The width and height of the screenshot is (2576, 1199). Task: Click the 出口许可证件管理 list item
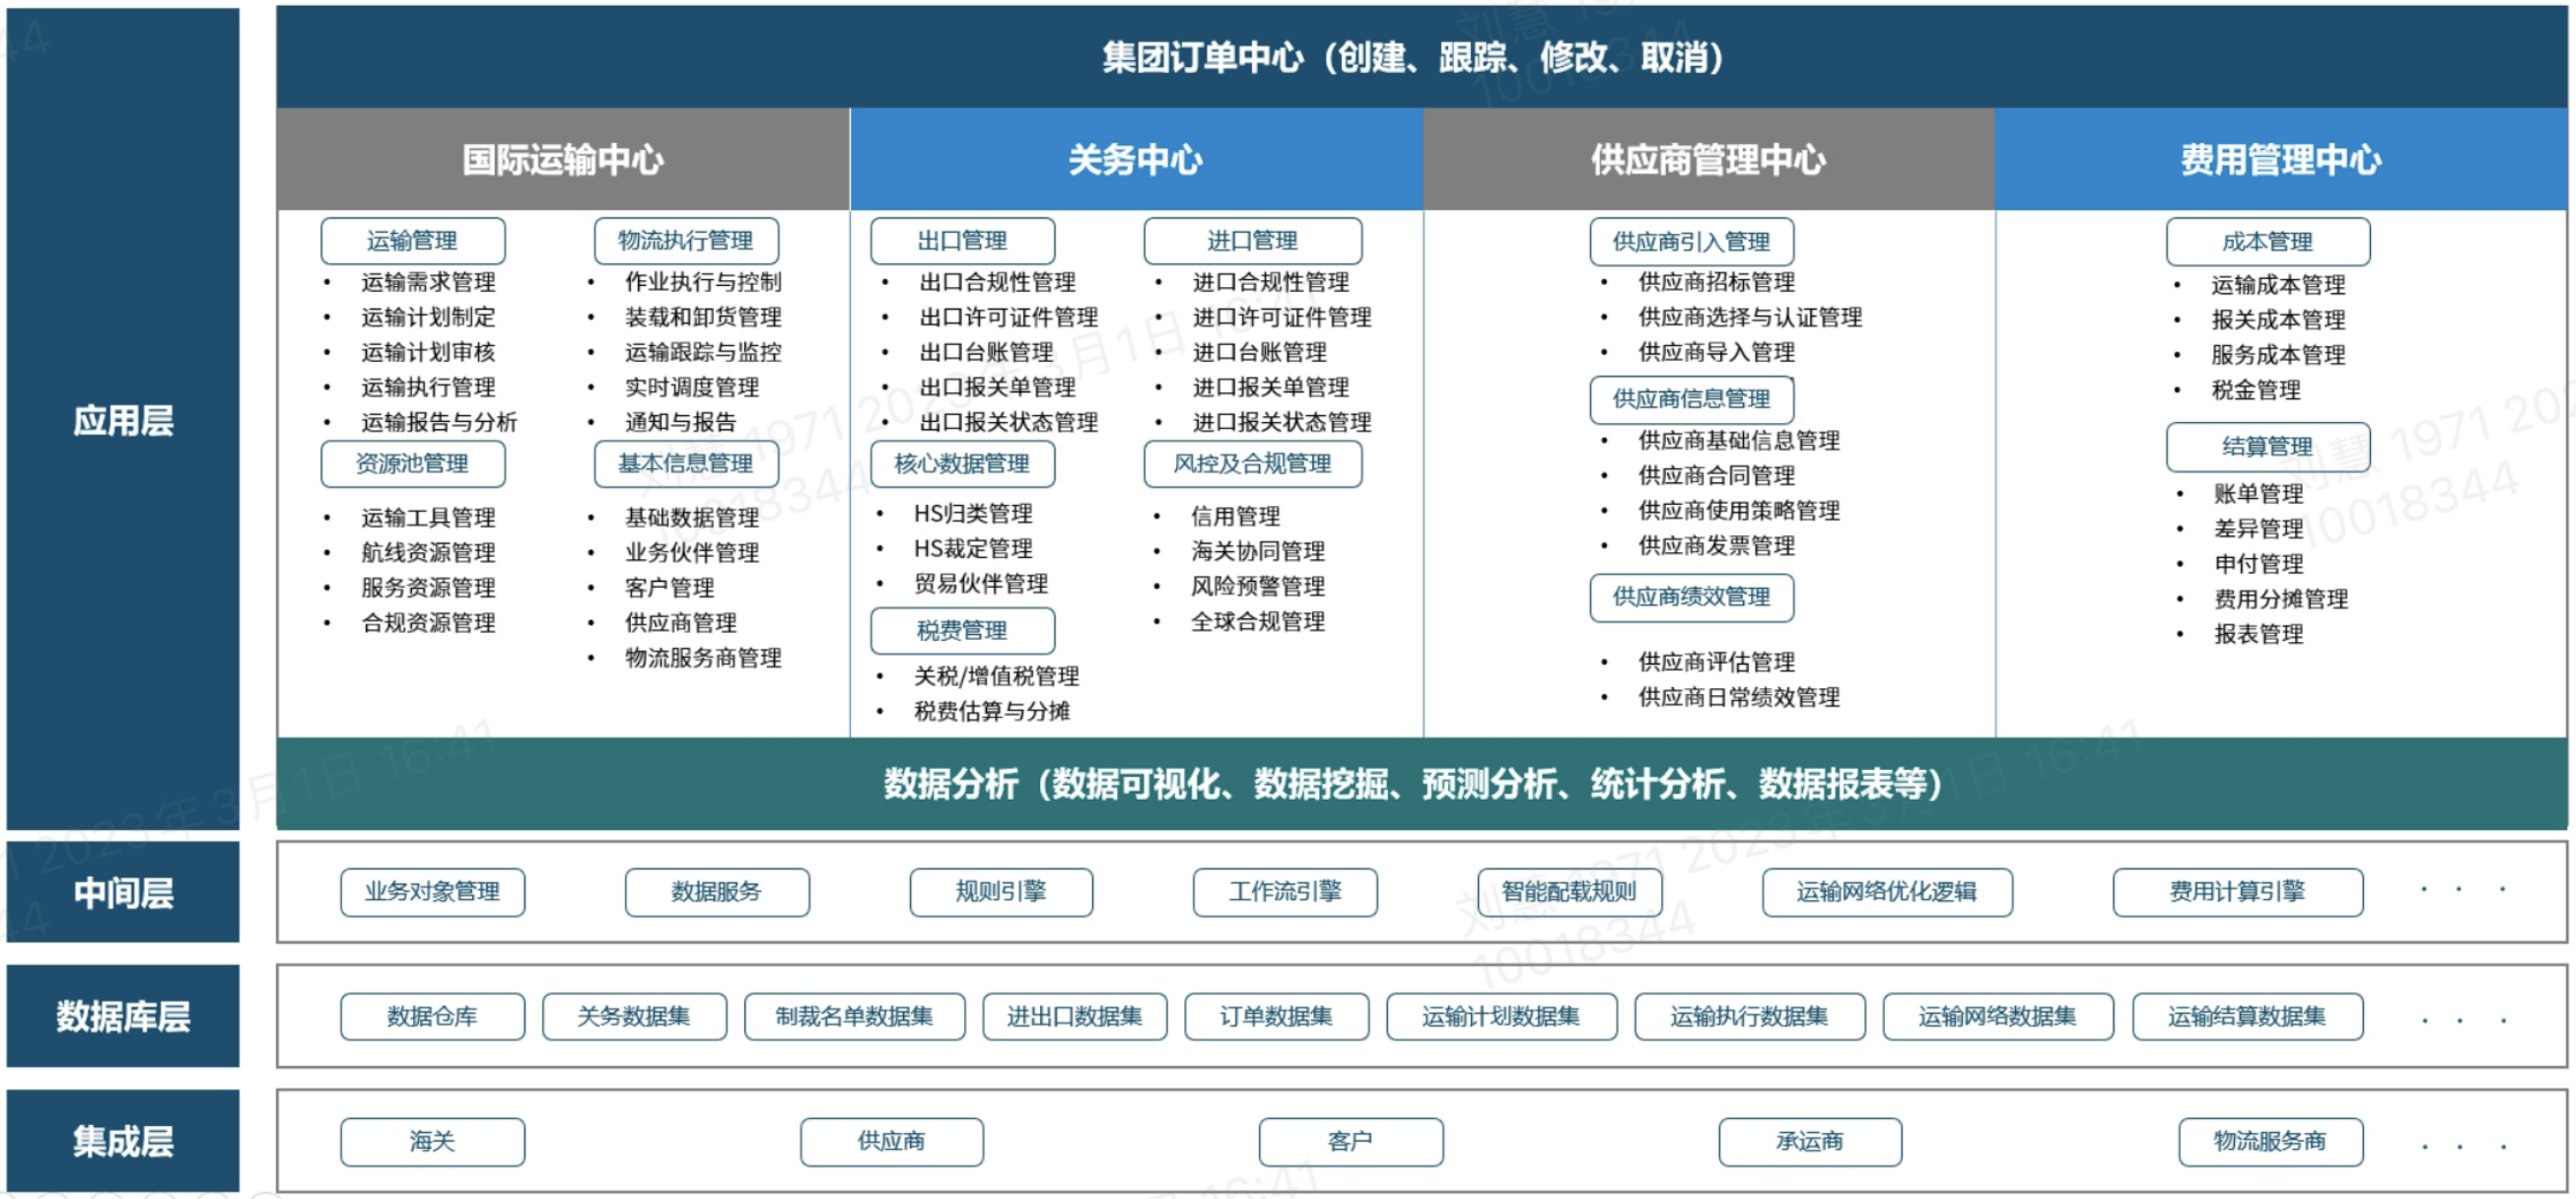click(x=1009, y=317)
